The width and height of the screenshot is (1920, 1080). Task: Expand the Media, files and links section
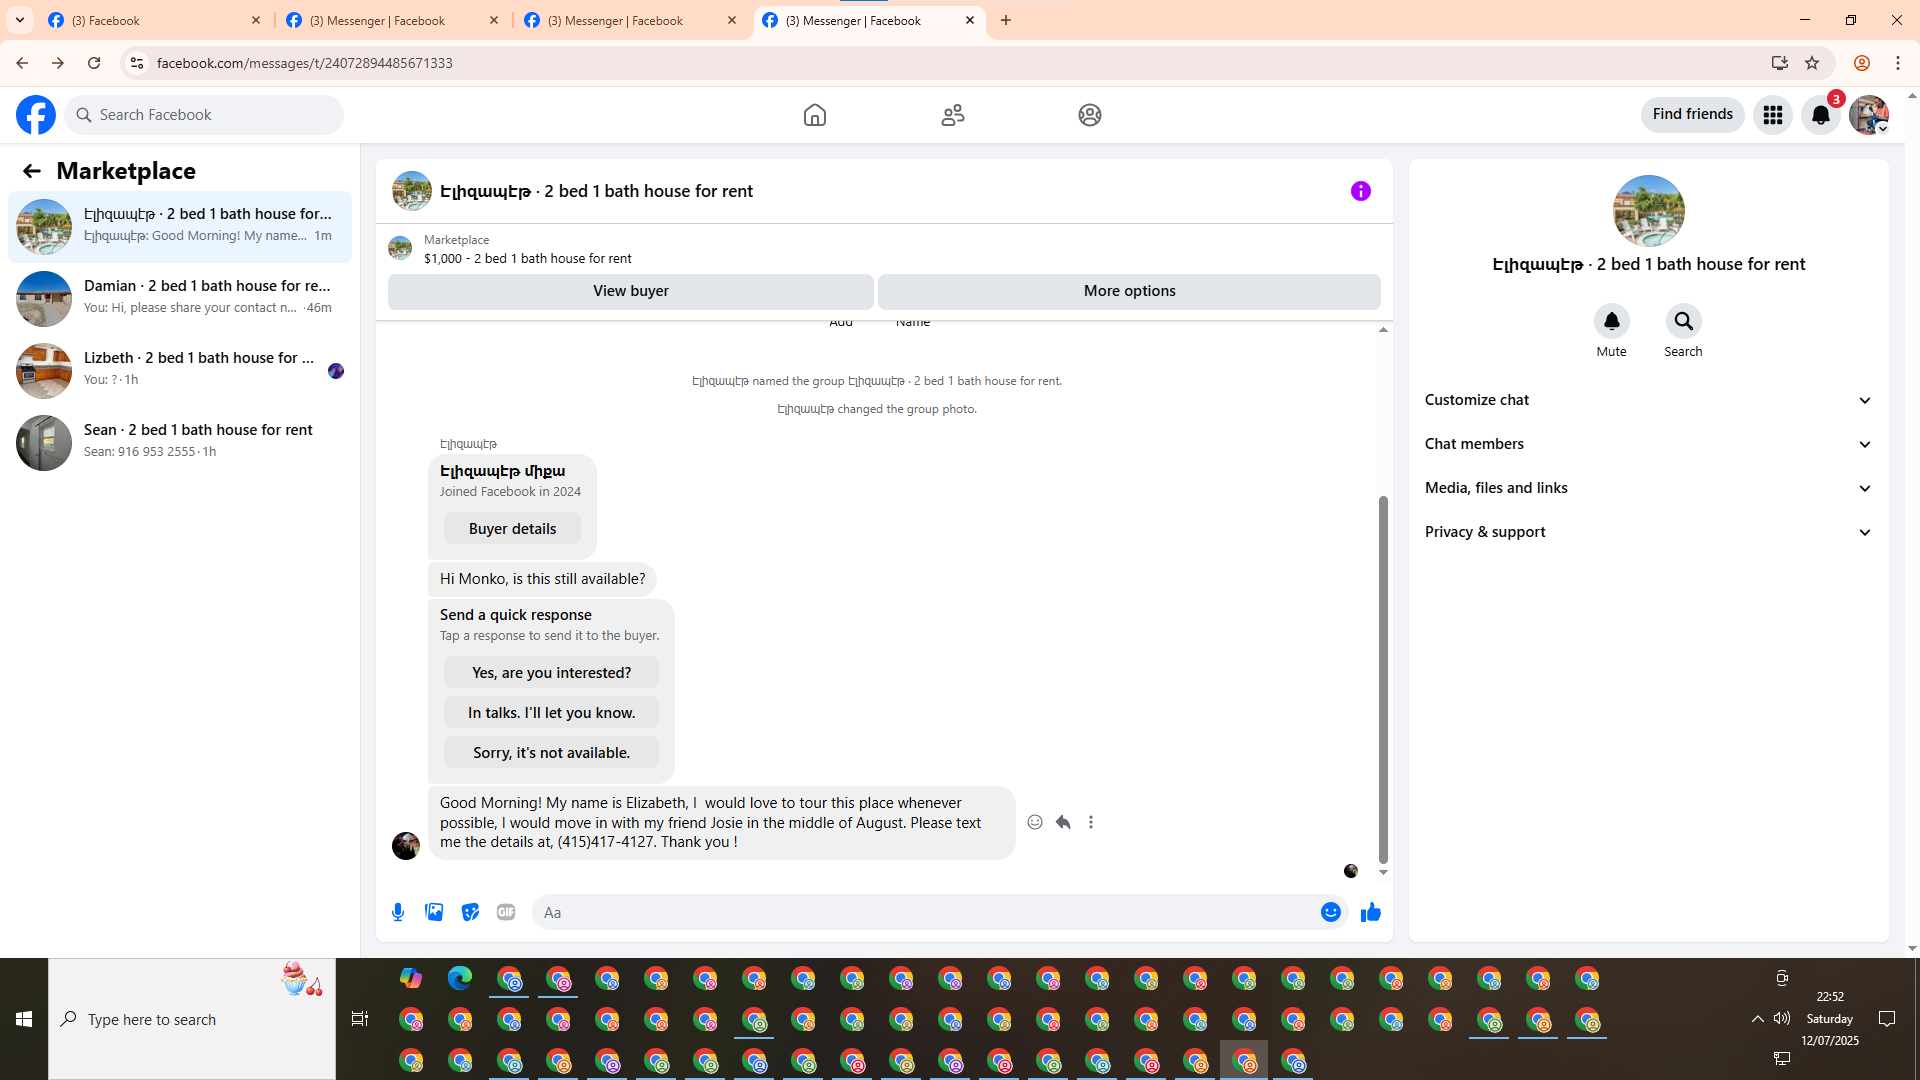1648,488
